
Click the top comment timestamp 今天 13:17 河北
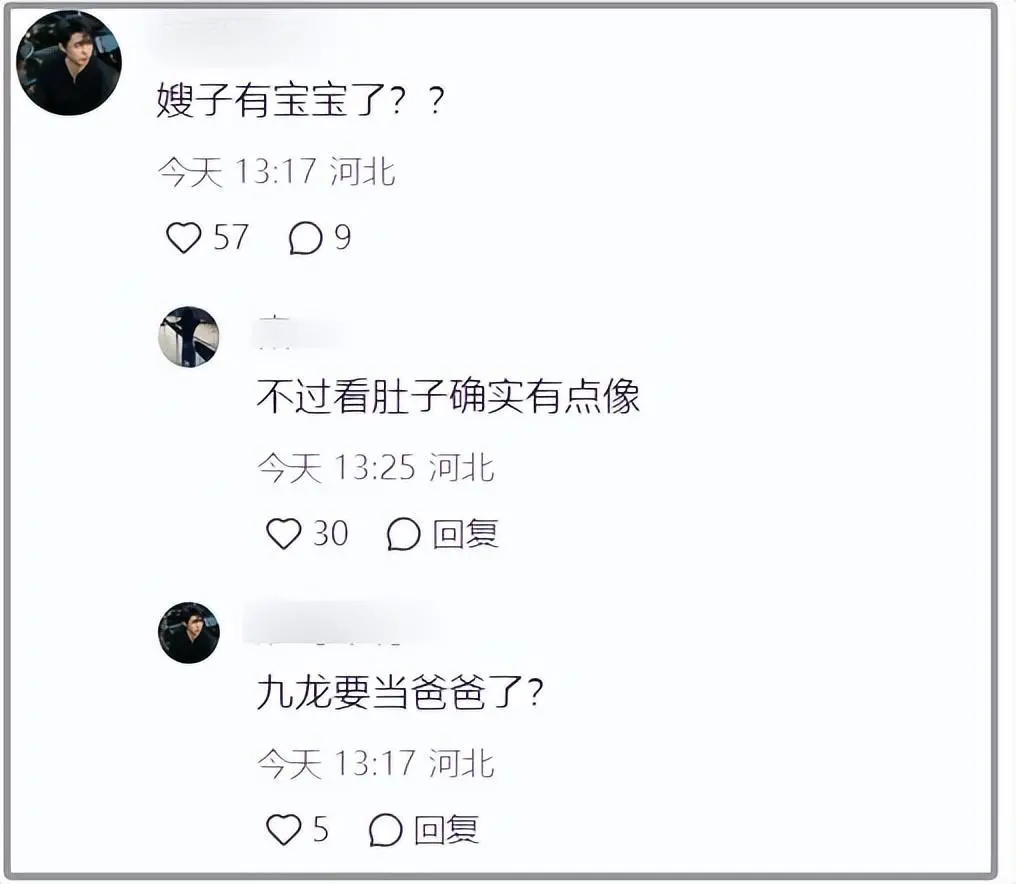click(x=277, y=172)
